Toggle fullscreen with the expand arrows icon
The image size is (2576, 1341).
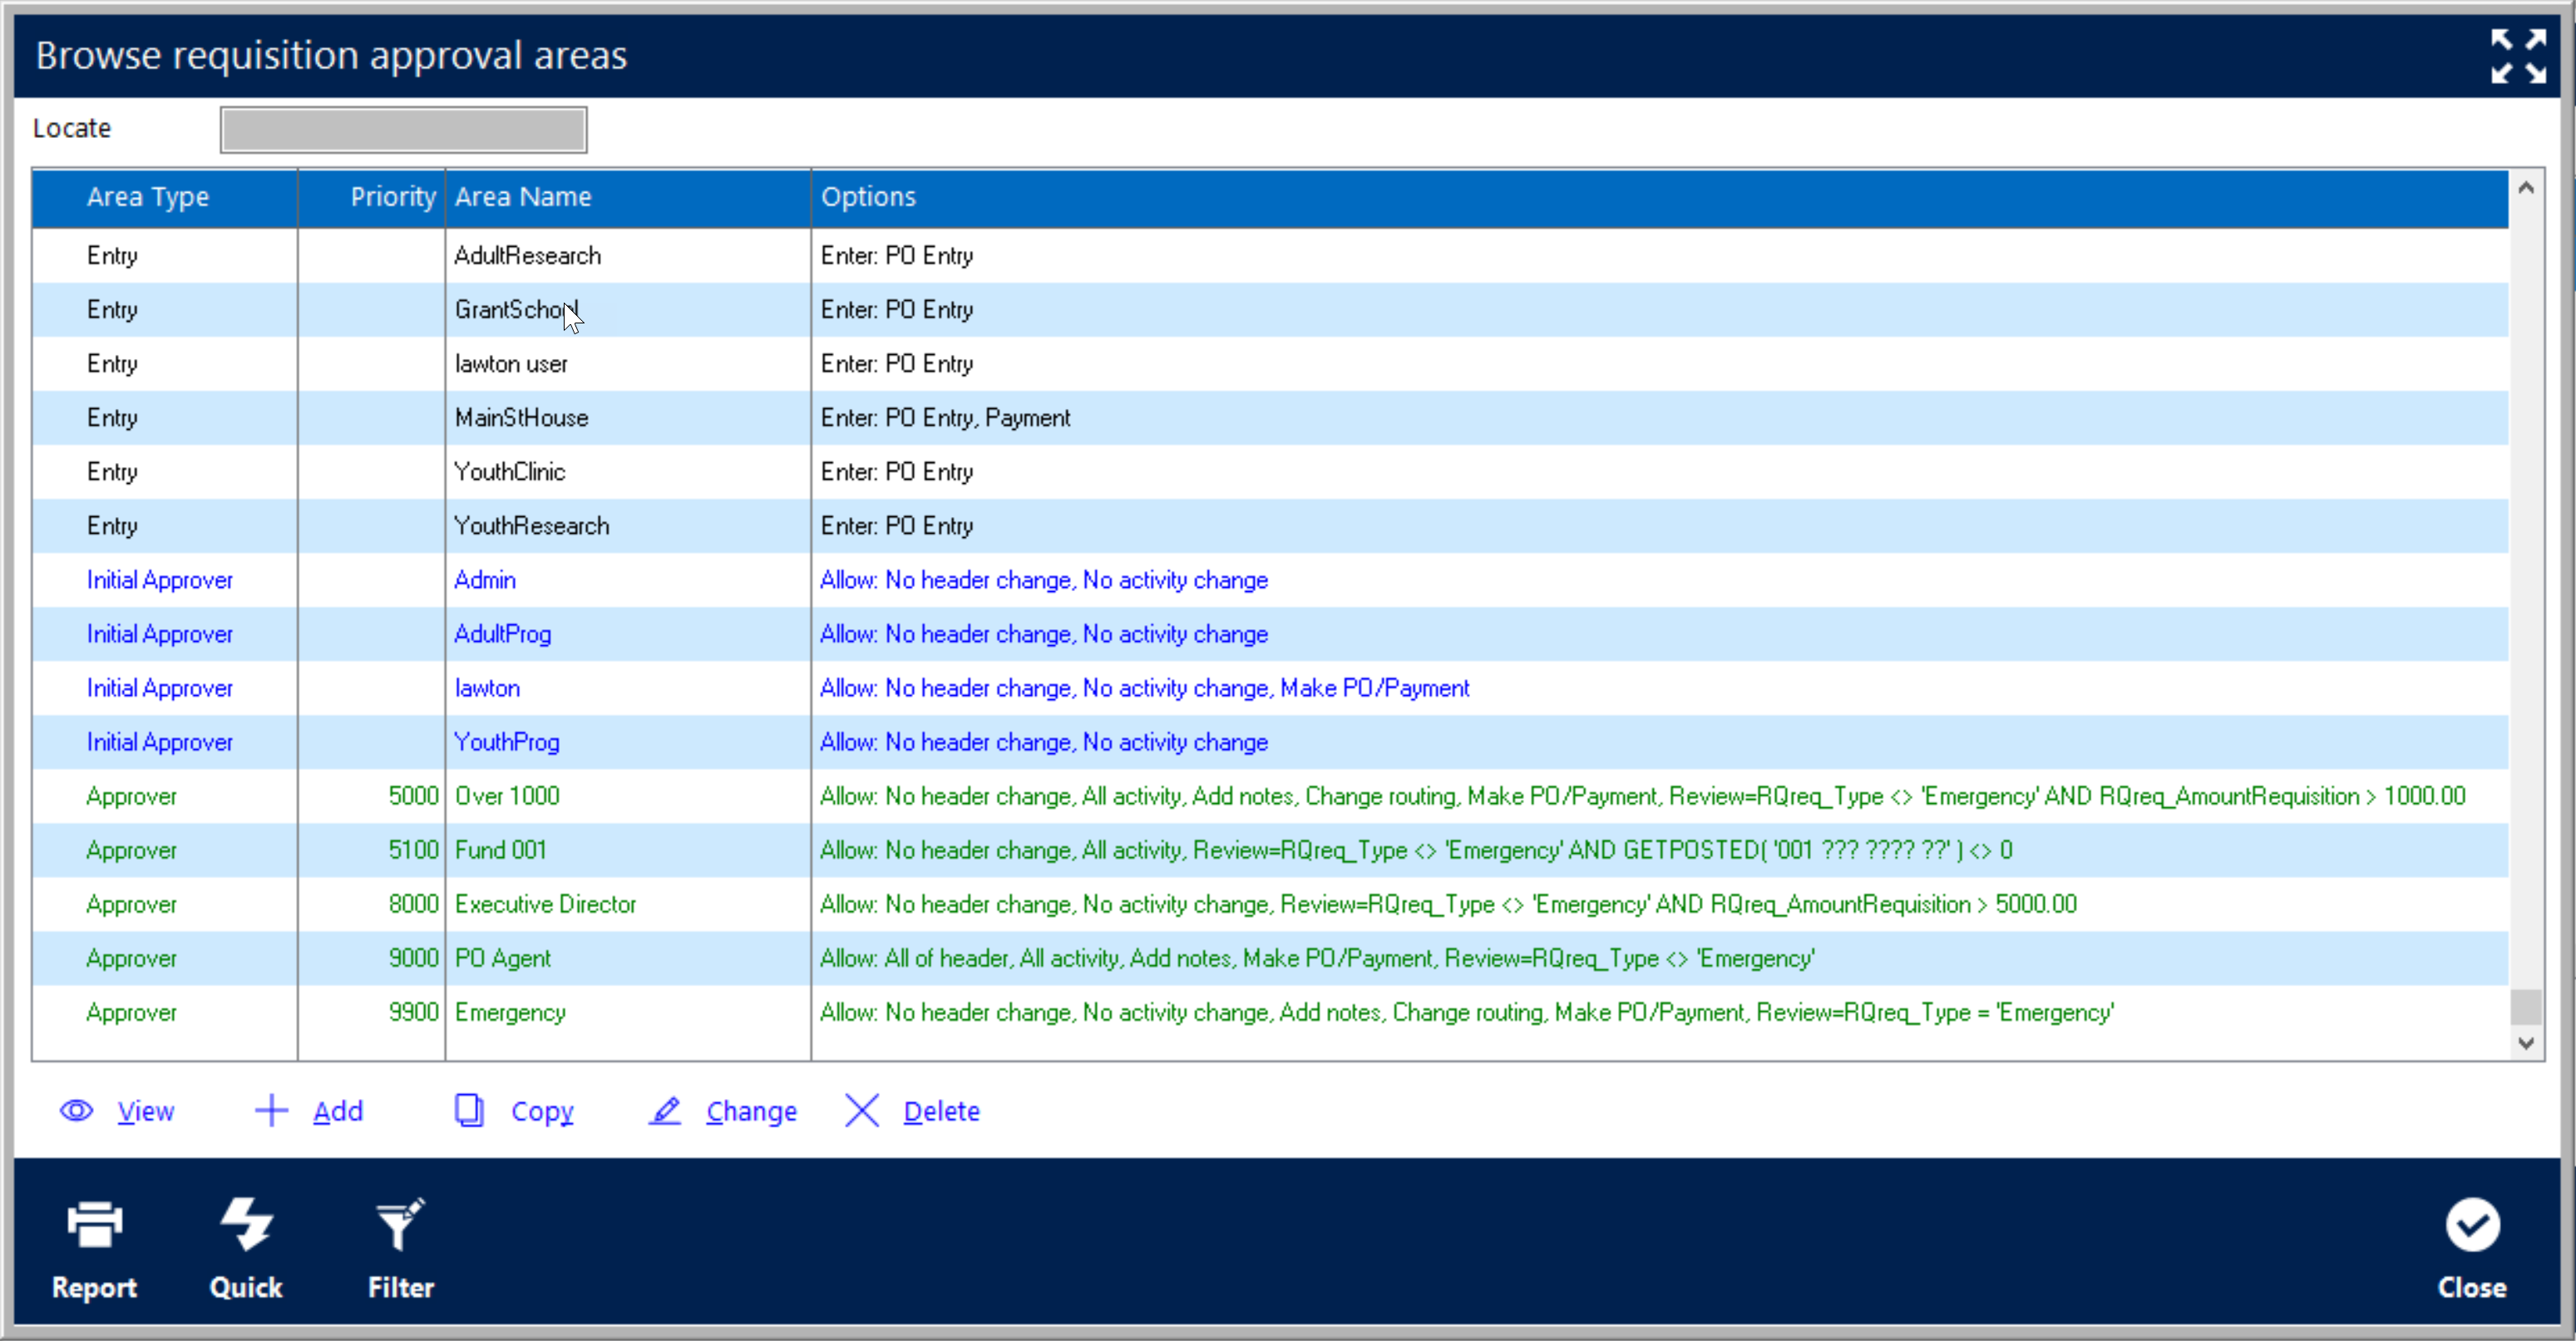[x=2517, y=56]
